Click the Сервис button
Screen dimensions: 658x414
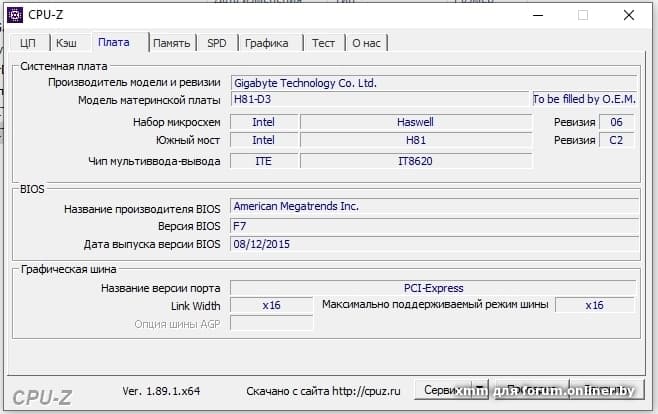(x=443, y=390)
